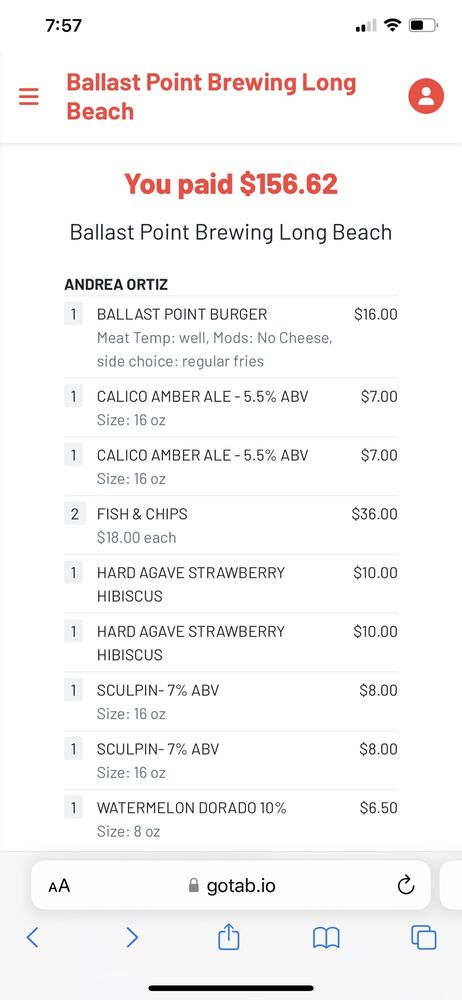The height and width of the screenshot is (1000, 462).
Task: Show open tabs overview icon
Action: point(424,937)
